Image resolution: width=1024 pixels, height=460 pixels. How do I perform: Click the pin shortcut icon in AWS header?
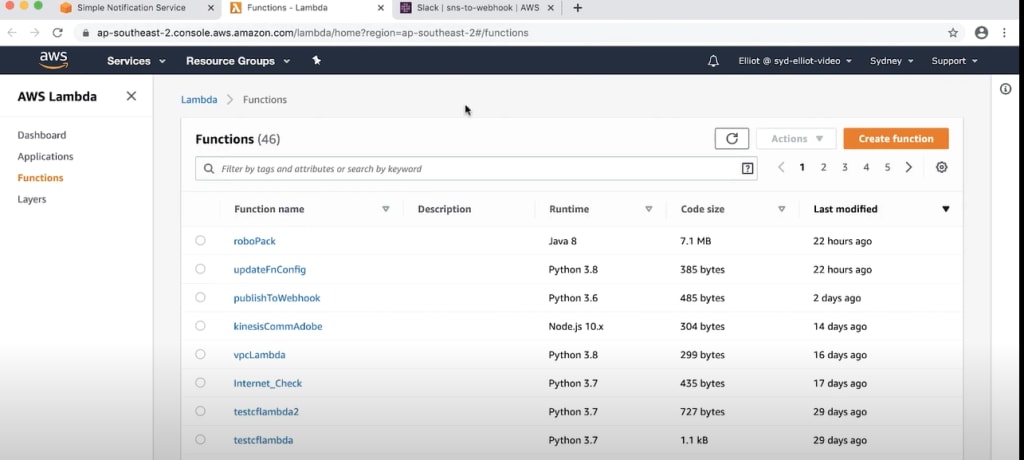(x=317, y=60)
